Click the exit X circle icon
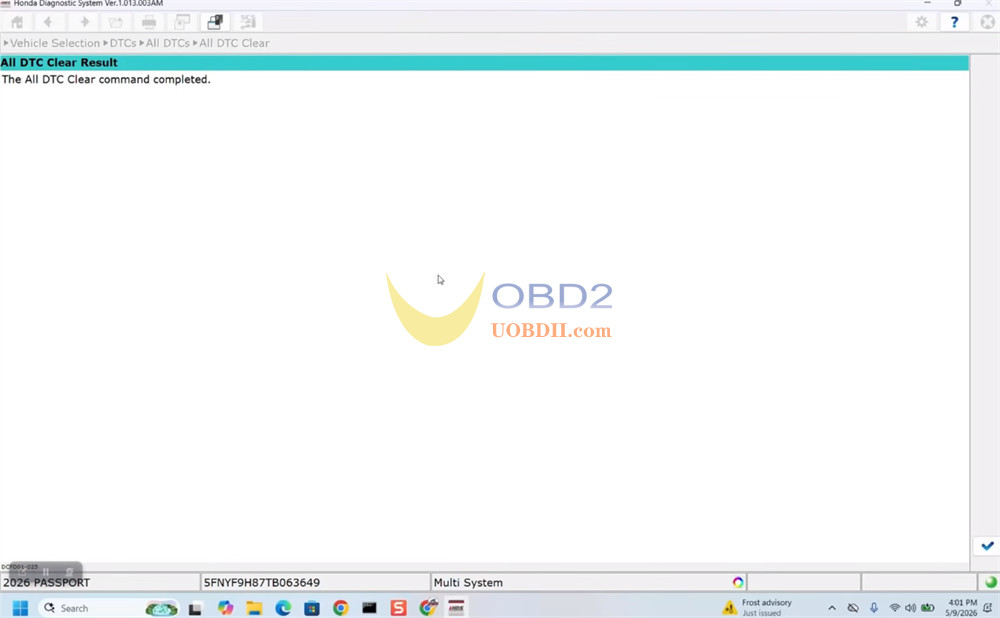 tap(987, 22)
